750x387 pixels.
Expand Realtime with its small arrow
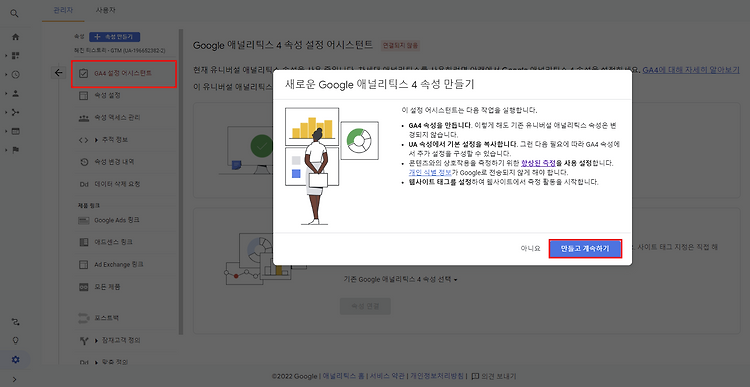[x=6, y=75]
